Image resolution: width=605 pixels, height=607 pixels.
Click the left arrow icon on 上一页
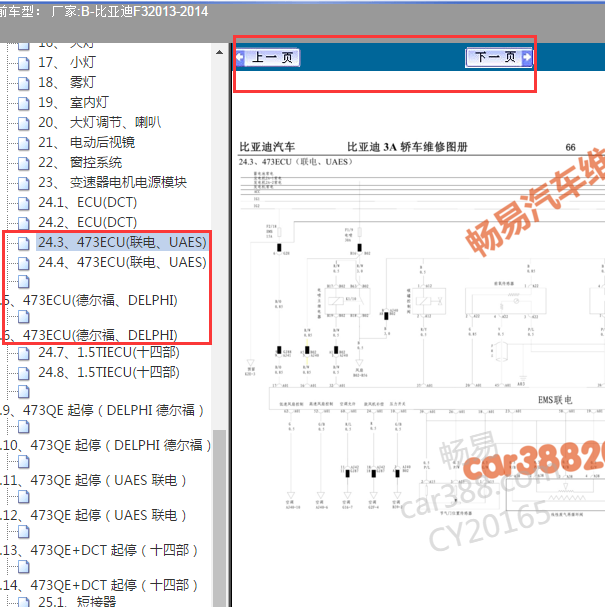coord(240,58)
